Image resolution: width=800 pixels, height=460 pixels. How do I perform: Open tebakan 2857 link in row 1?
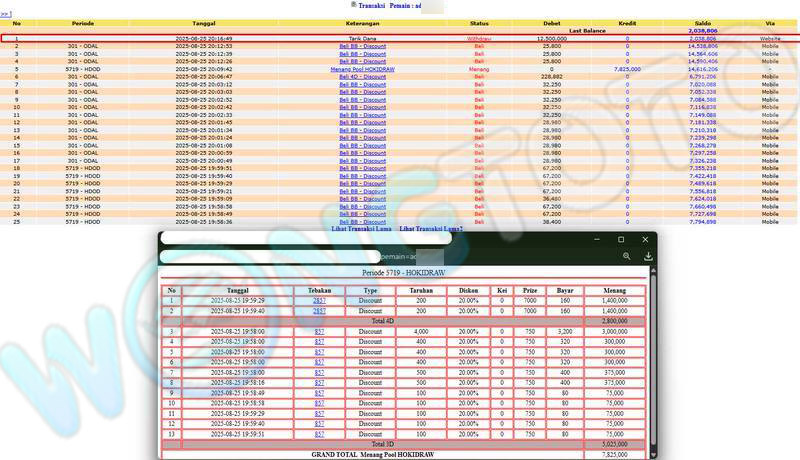(319, 299)
